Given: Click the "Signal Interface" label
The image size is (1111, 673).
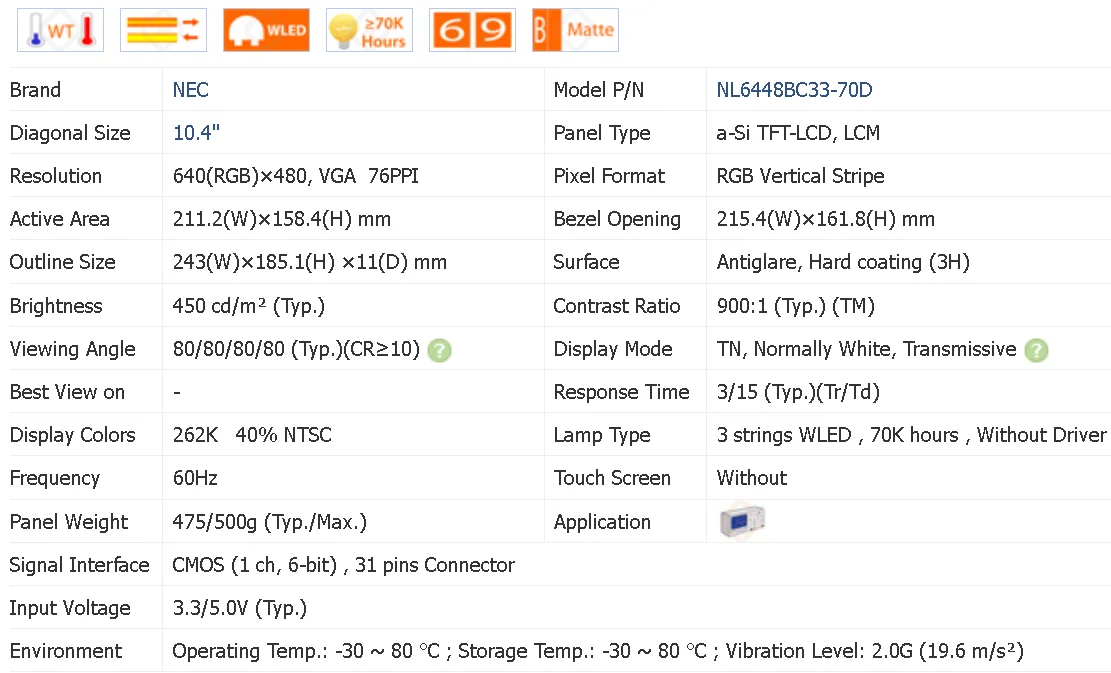Looking at the screenshot, I should pyautogui.click(x=79, y=565).
